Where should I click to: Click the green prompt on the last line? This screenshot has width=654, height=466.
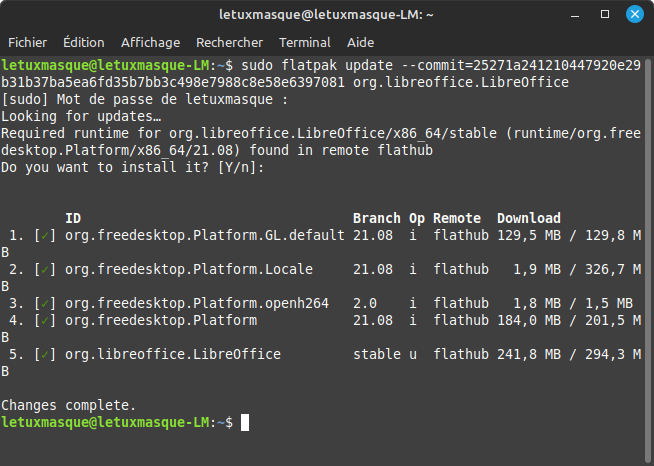pos(117,423)
